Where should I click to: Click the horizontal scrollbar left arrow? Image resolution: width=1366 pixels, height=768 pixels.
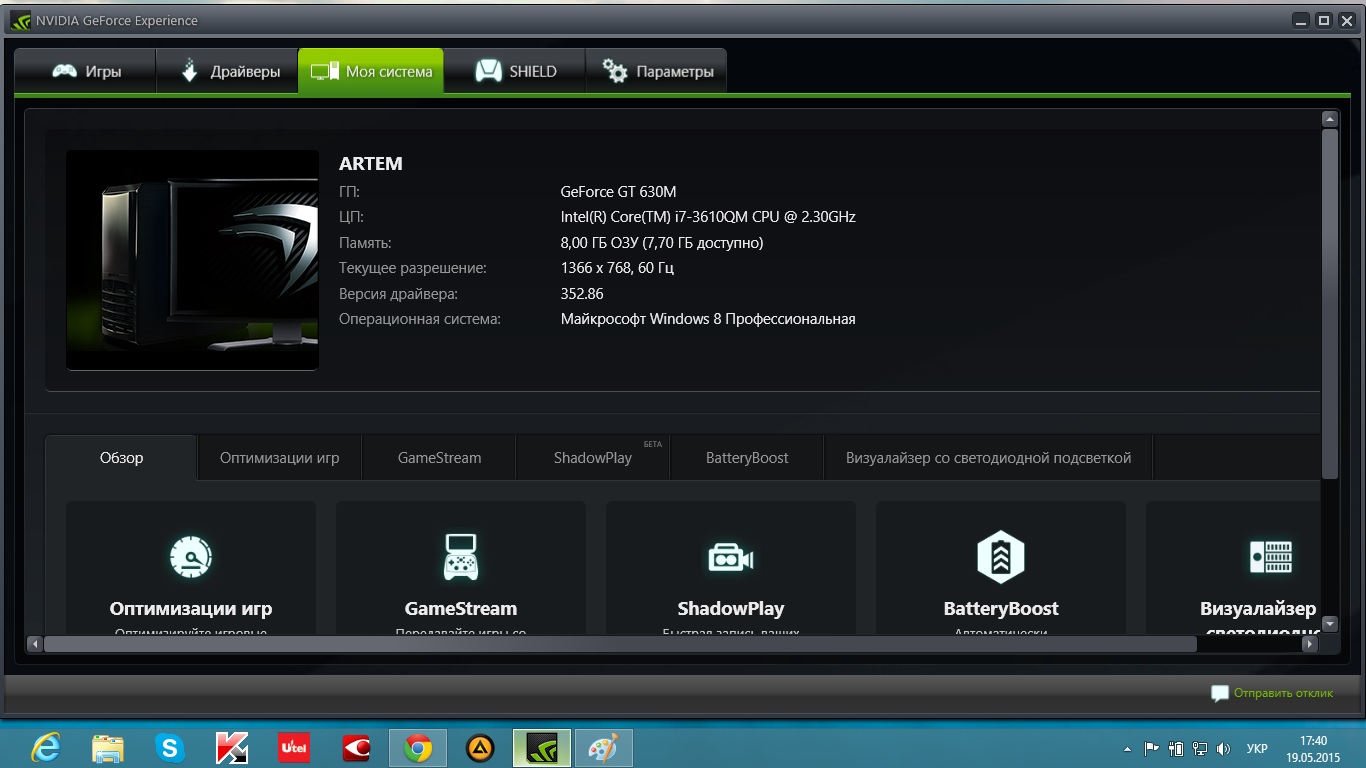[34, 645]
